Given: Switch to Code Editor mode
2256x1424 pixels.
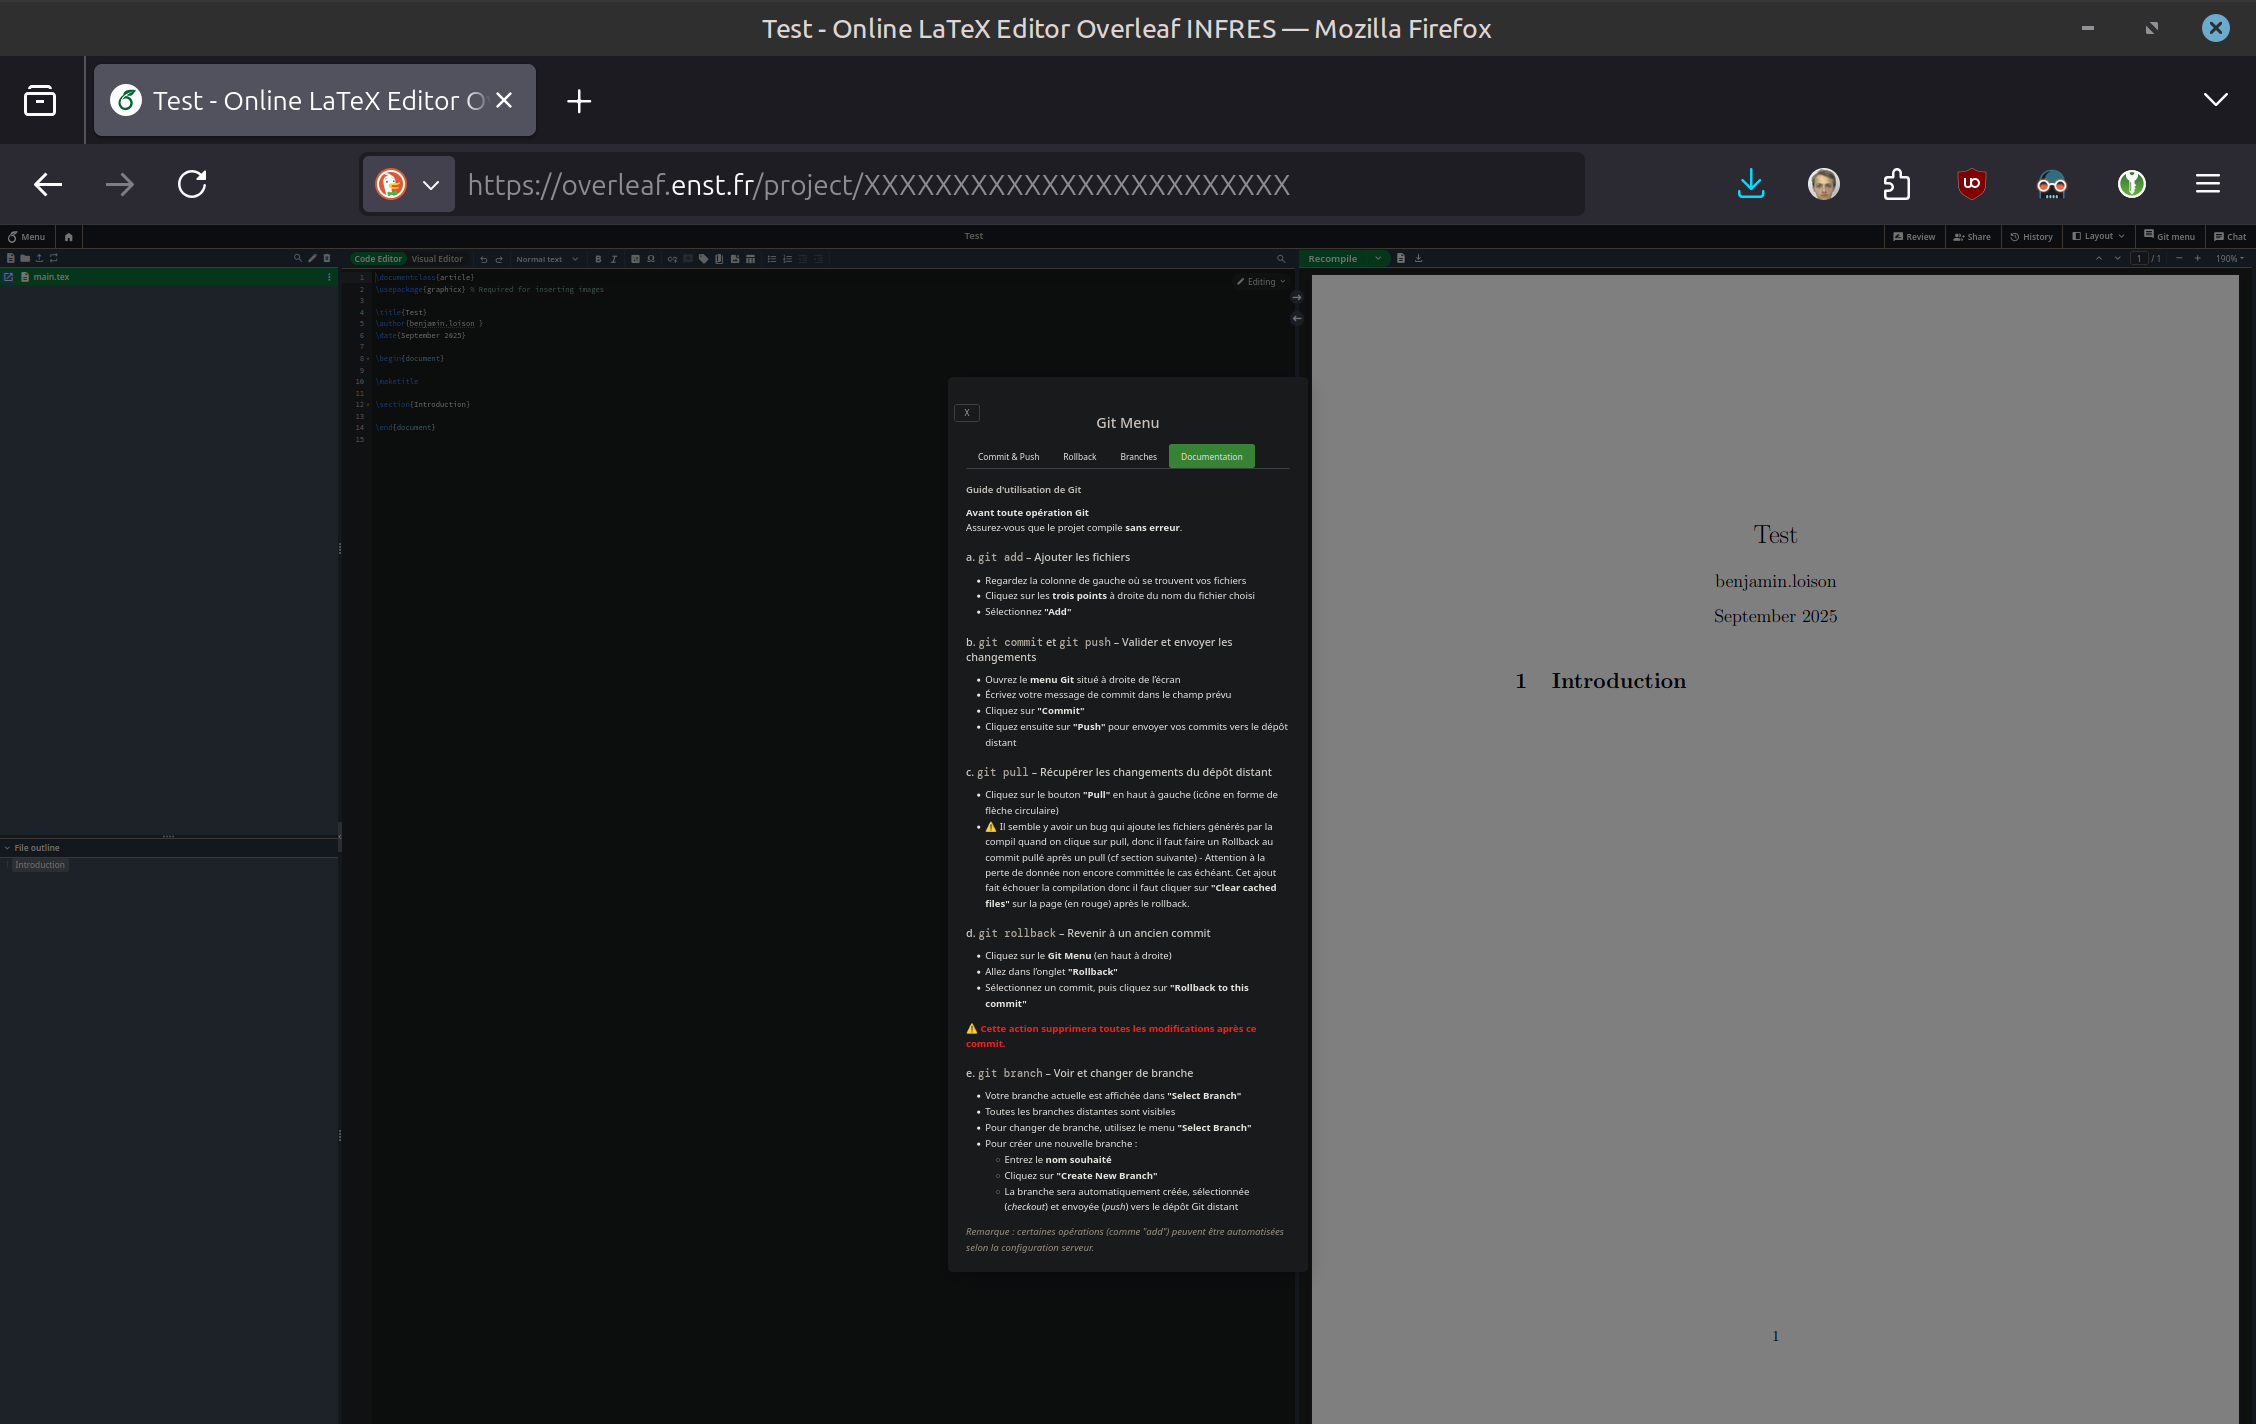Looking at the screenshot, I should click(x=378, y=259).
